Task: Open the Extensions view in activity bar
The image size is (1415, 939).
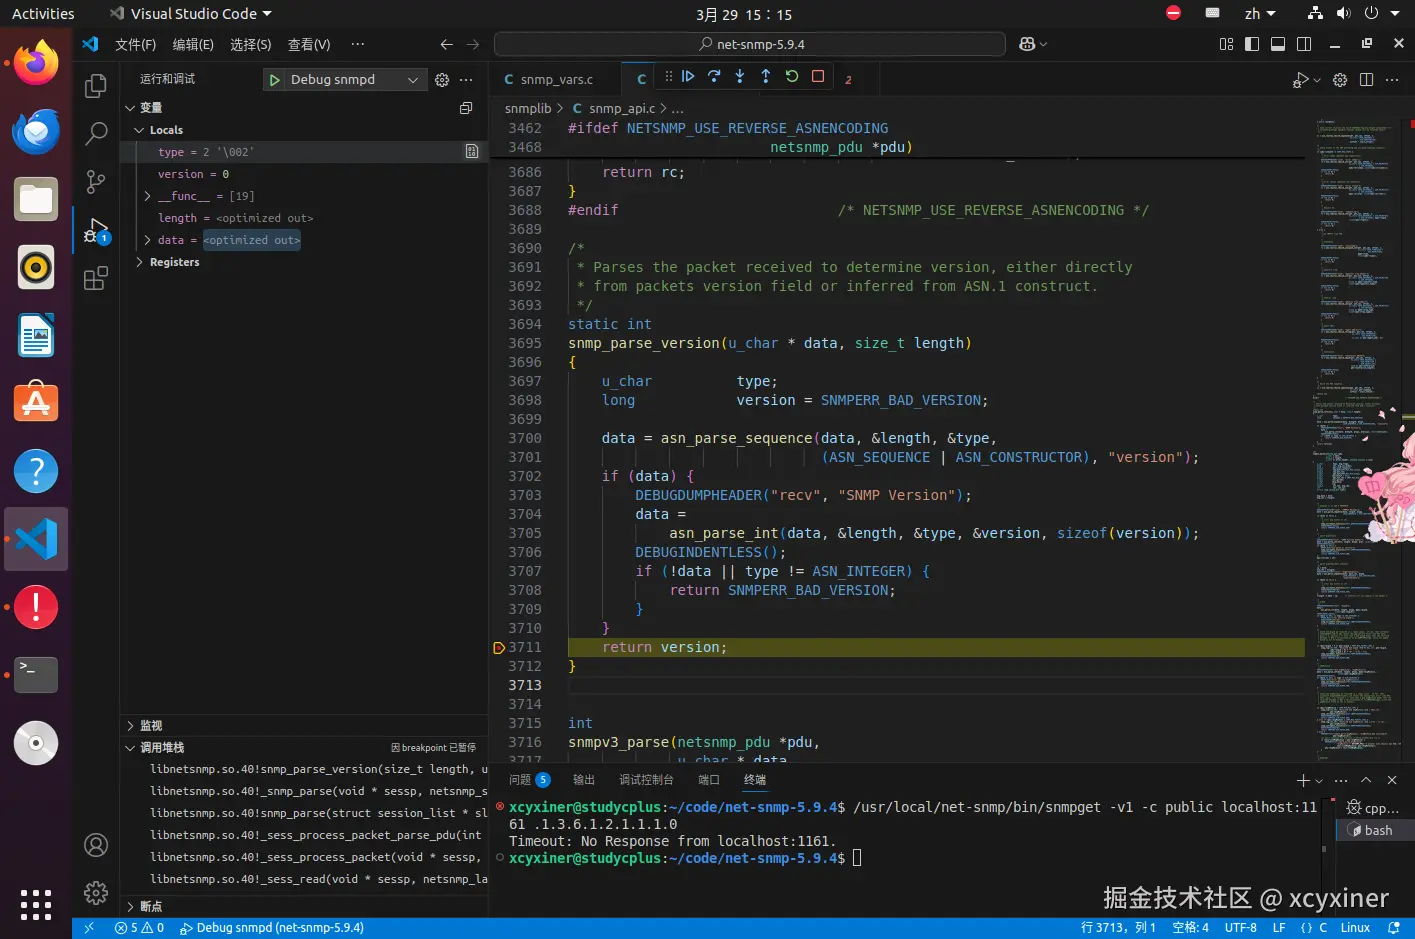Action: 96,279
